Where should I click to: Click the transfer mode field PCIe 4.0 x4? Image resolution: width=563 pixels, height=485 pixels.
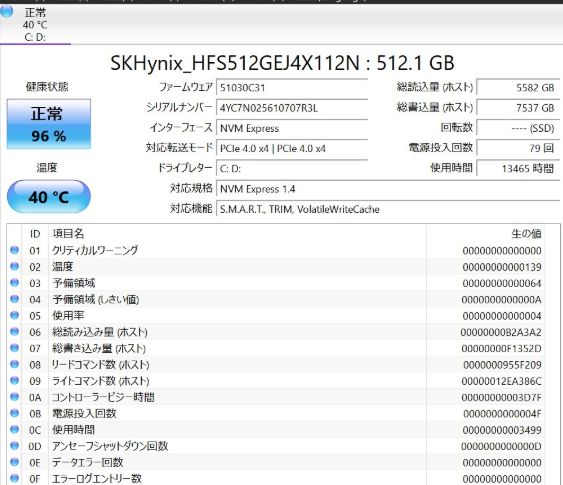coord(292,149)
